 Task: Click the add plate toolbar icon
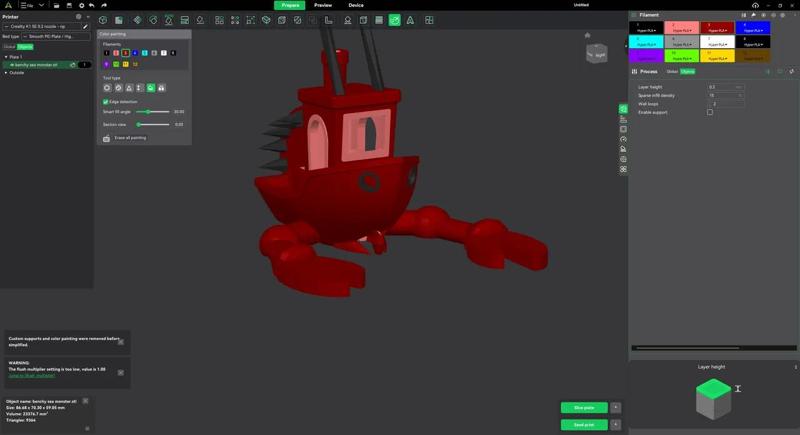click(x=119, y=20)
